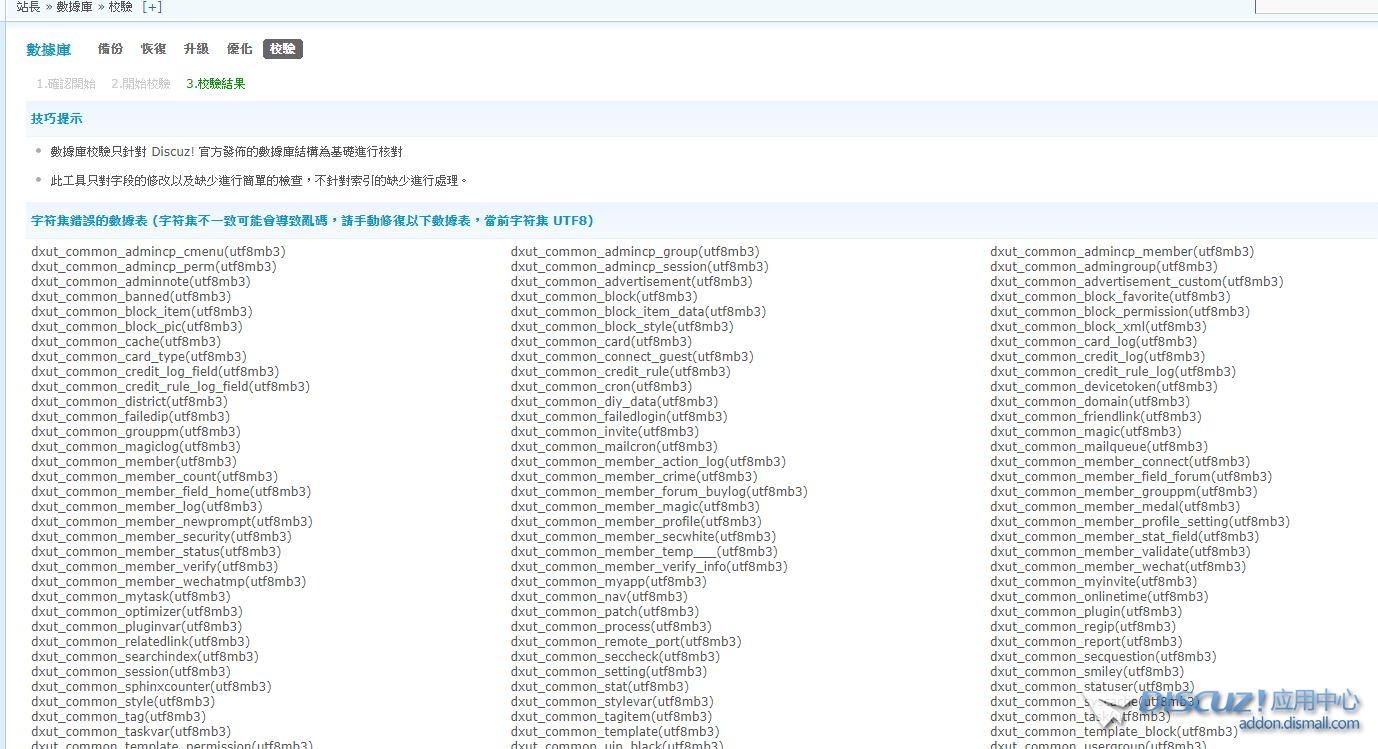Click the [+] link beside the breadcrumb
The height and width of the screenshot is (749, 1378).
152,7
